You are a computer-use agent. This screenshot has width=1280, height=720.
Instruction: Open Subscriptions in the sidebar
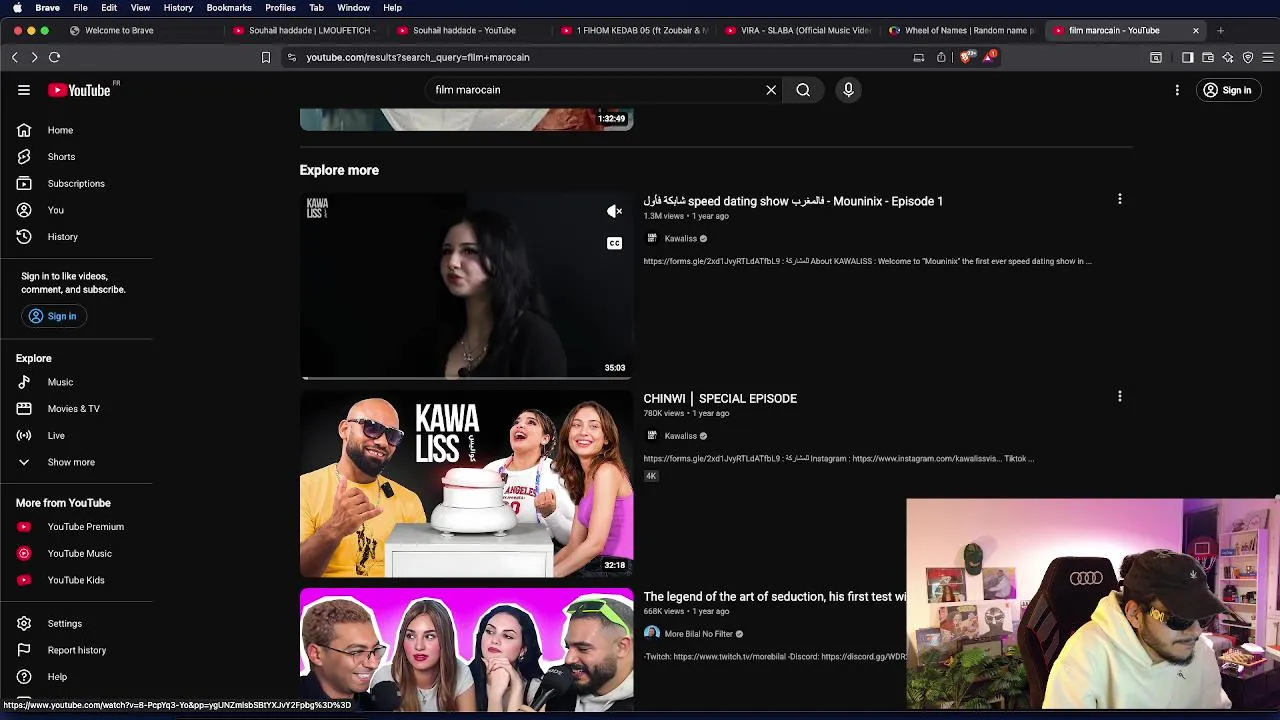point(76,184)
